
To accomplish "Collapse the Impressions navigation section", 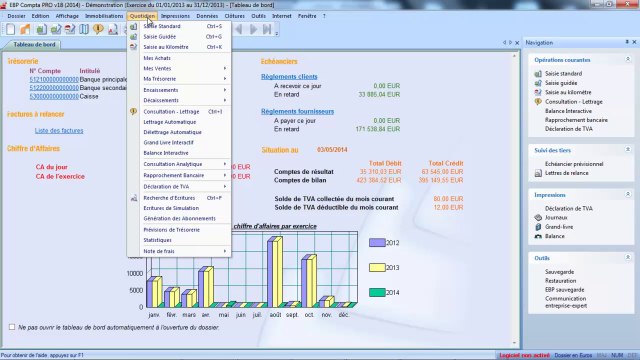I will tap(628, 195).
